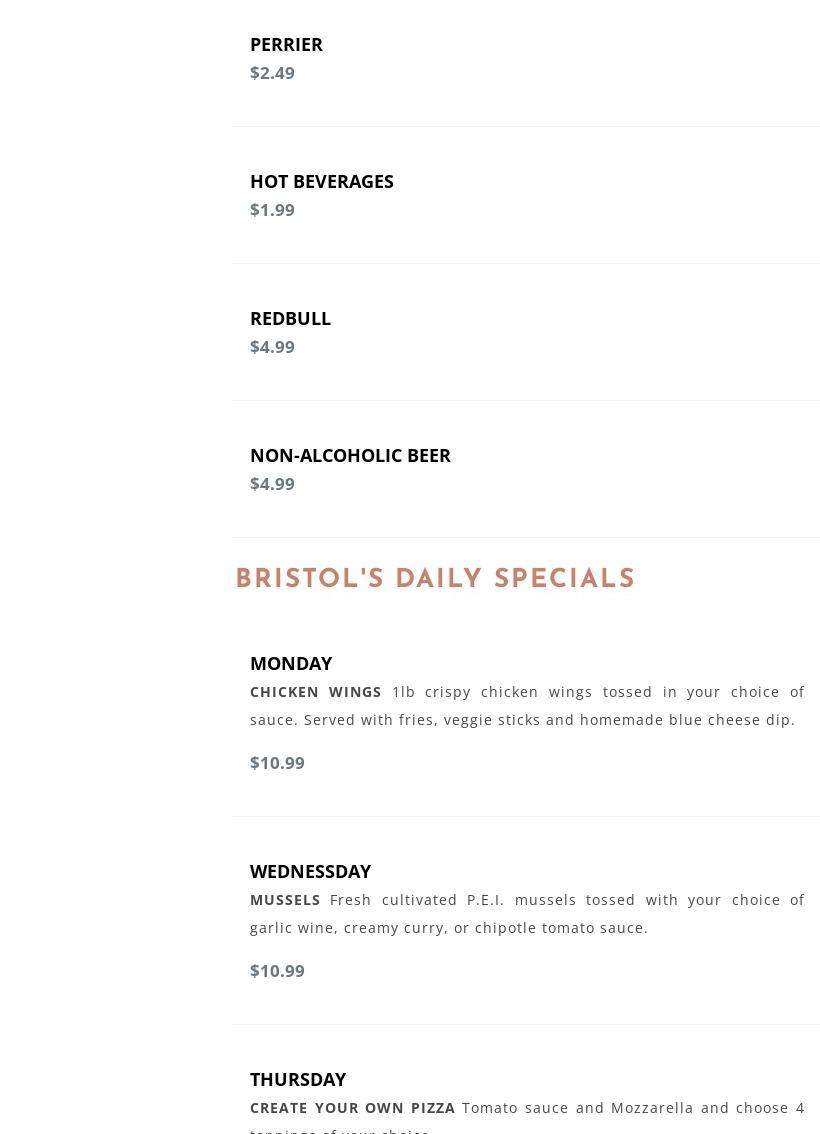Click the THURSDAY special title

click(298, 1079)
